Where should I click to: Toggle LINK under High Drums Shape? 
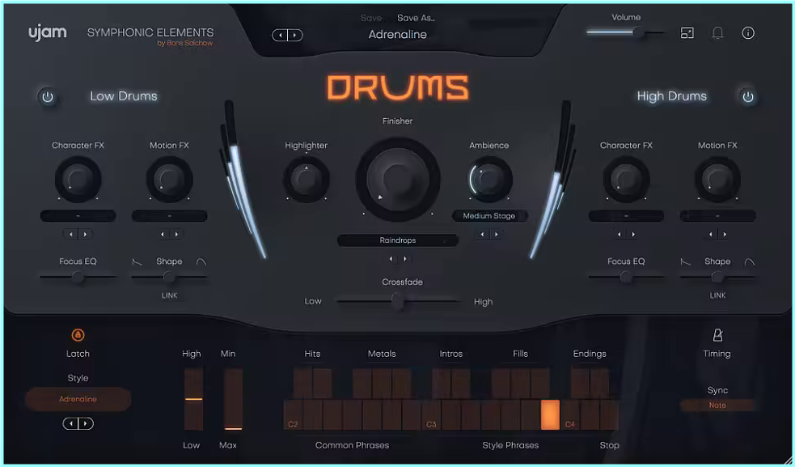tap(717, 296)
